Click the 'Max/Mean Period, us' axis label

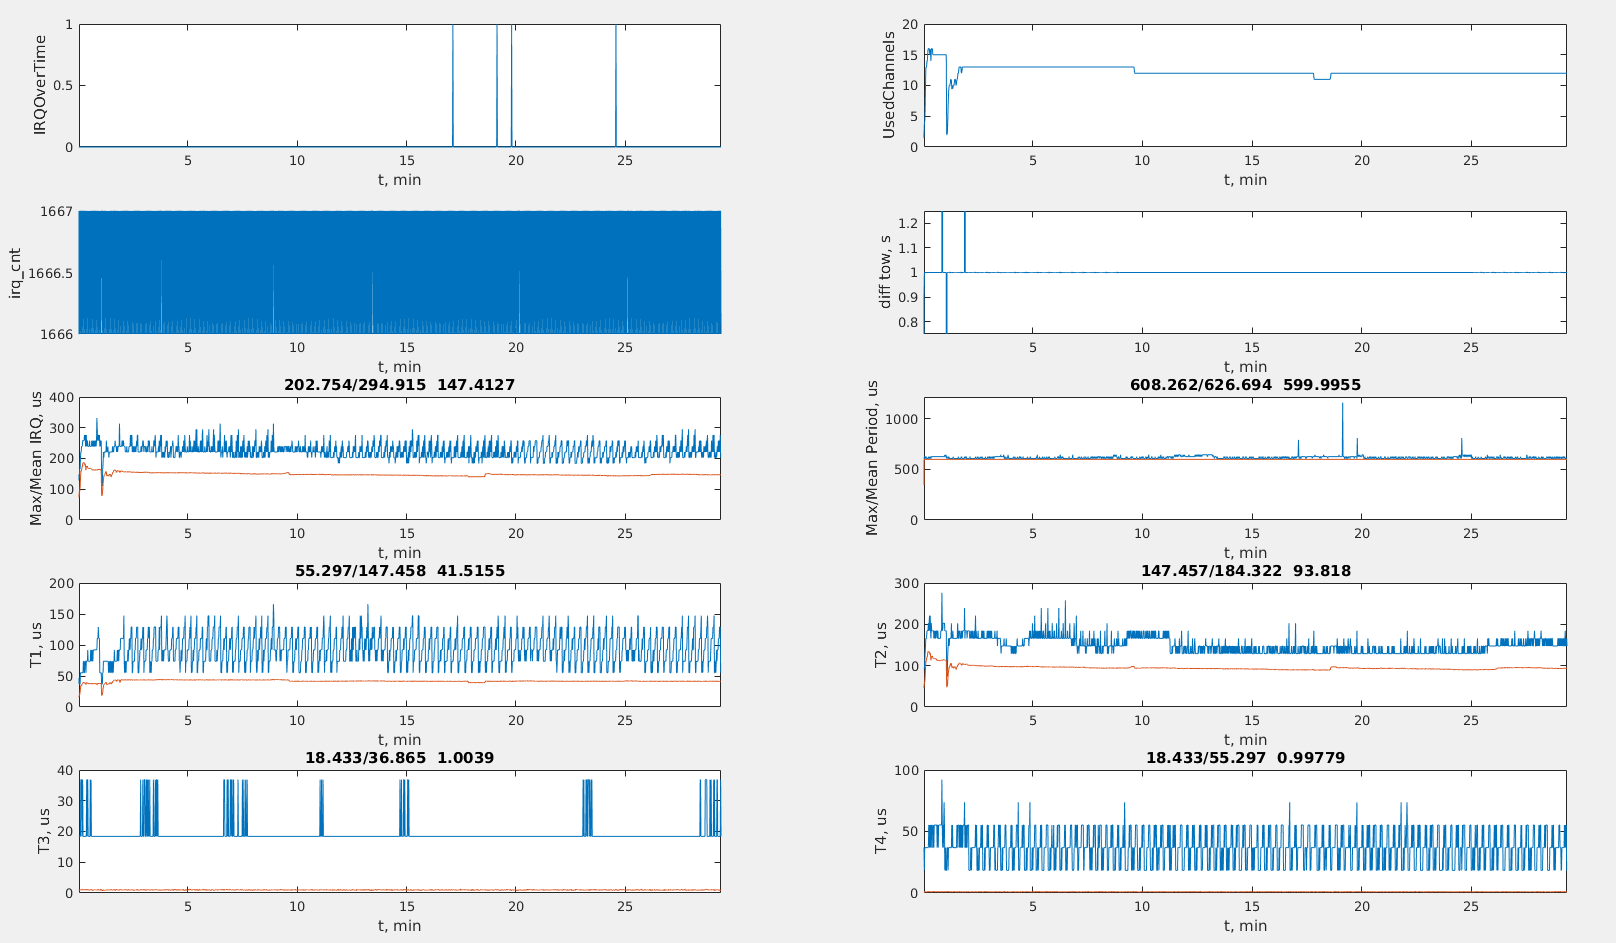click(872, 458)
